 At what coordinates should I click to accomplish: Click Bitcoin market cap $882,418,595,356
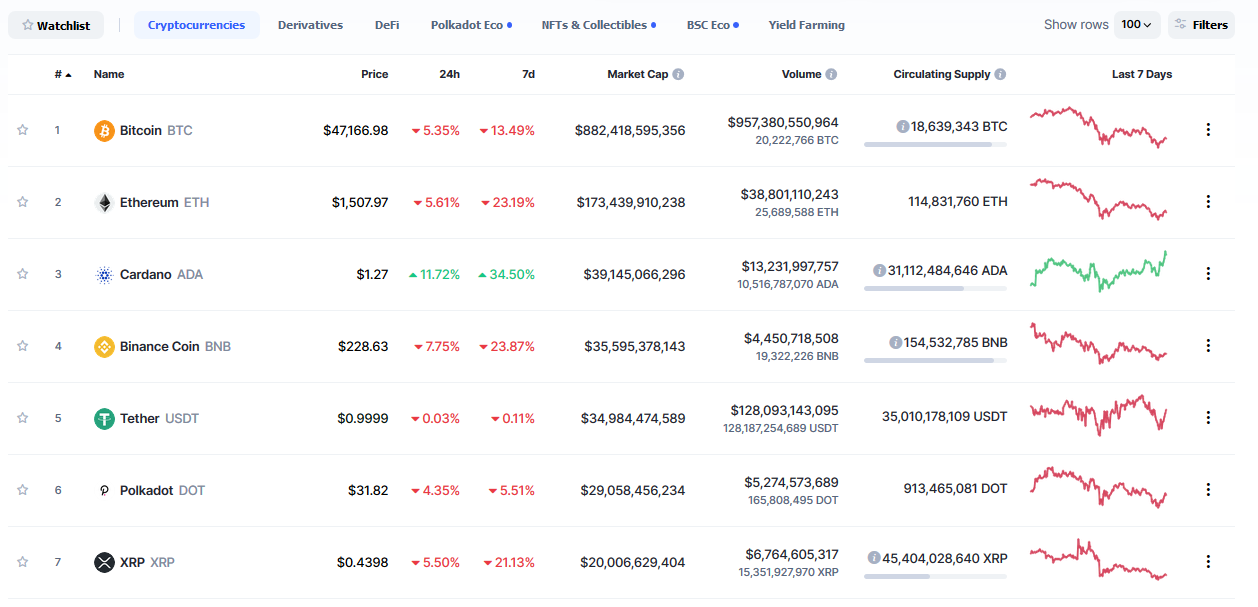tap(630, 130)
